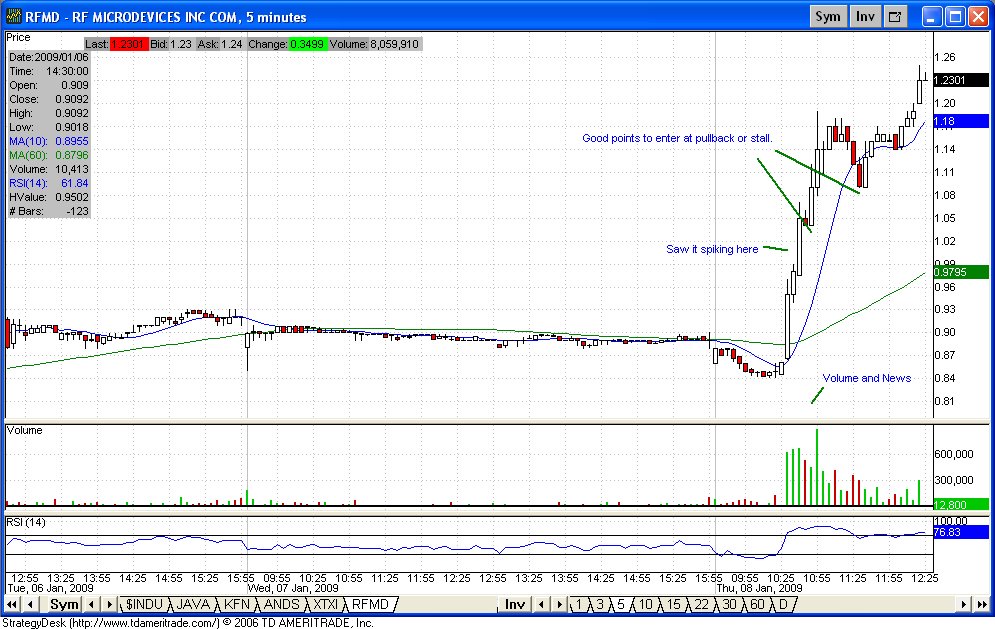Select the 10 minute interval tab
Screen dimensions: 995x629
(645, 604)
